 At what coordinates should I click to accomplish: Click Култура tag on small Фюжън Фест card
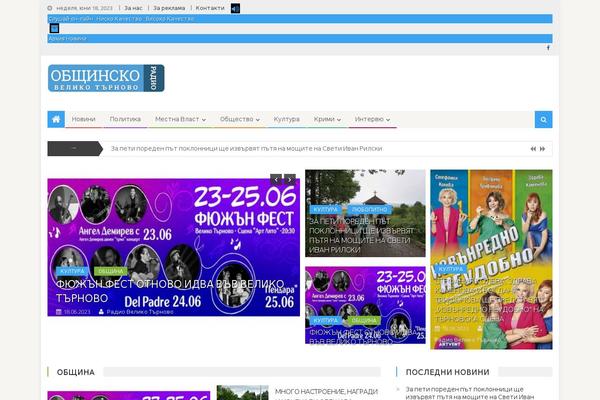pyautogui.click(x=325, y=320)
